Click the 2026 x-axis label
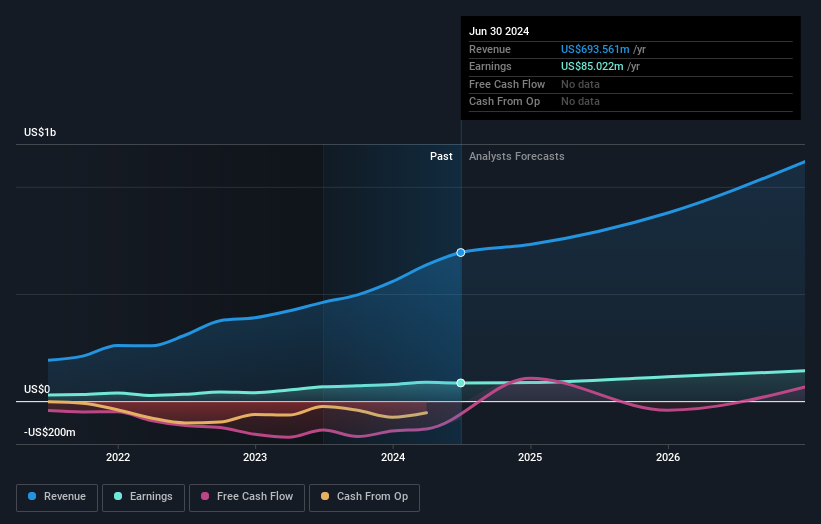This screenshot has height=524, width=821. [x=668, y=457]
